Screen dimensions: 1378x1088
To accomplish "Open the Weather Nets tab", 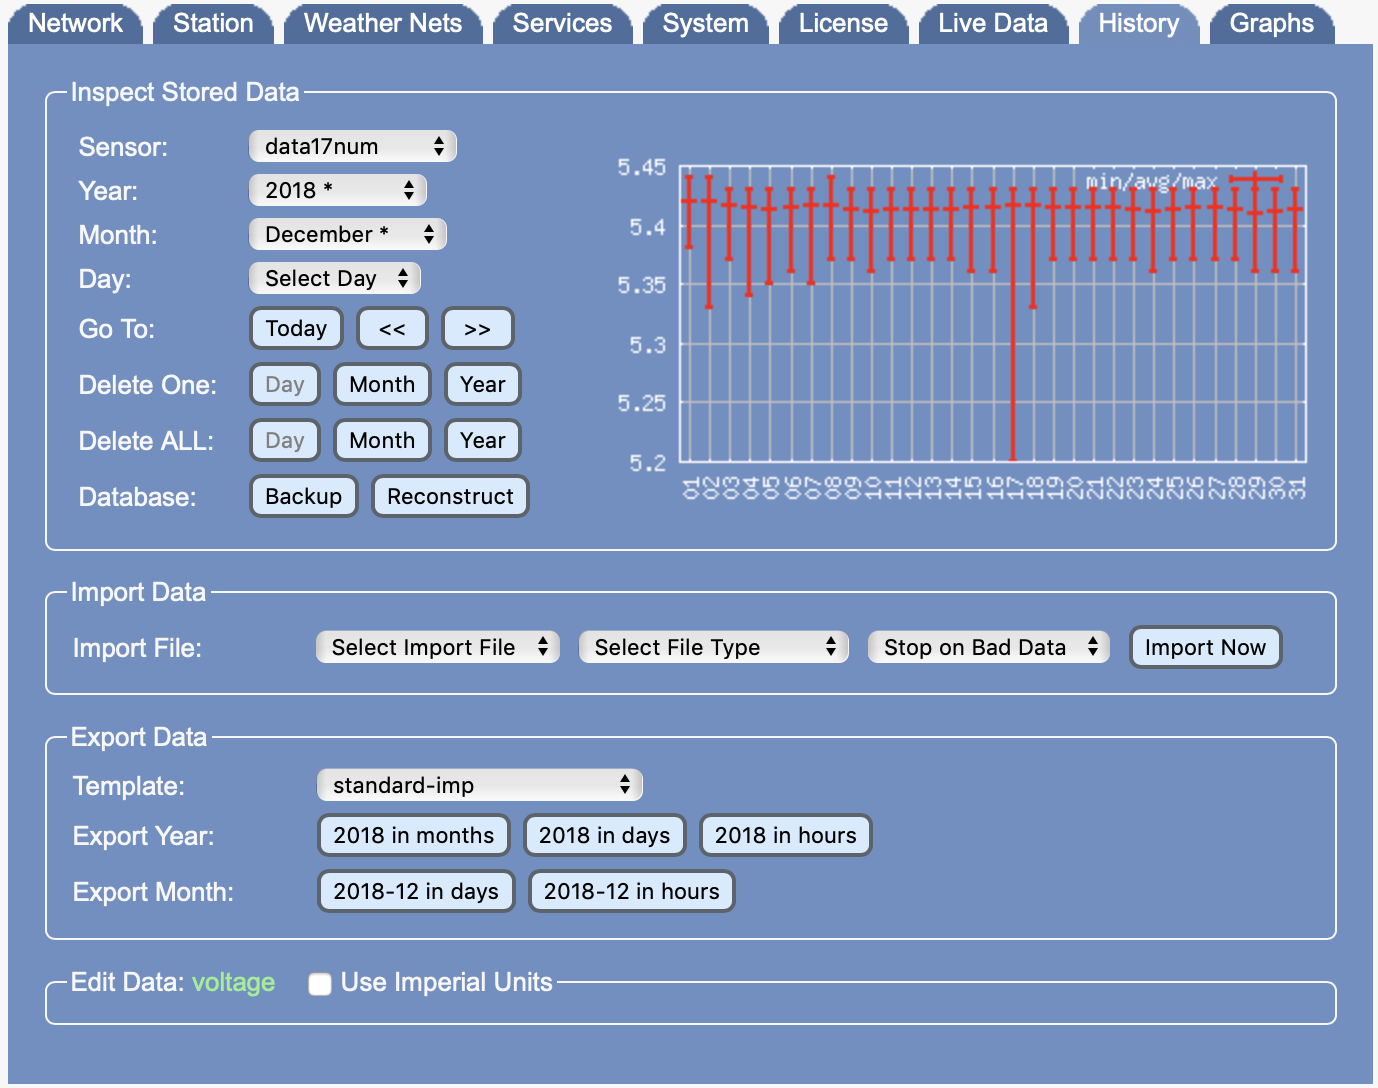I will click(x=383, y=23).
